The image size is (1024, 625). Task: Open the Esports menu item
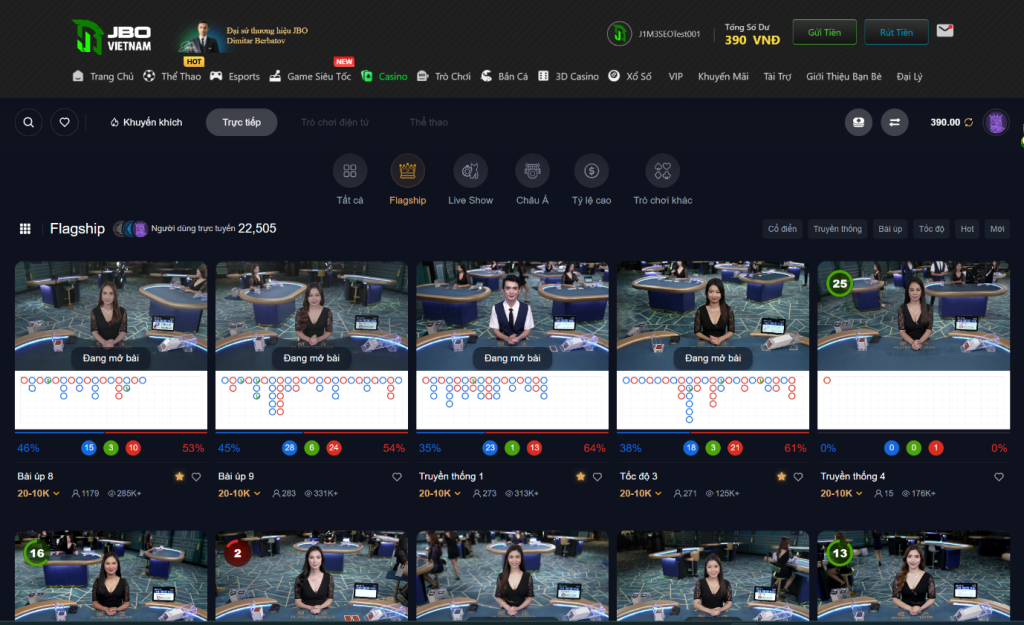[235, 76]
